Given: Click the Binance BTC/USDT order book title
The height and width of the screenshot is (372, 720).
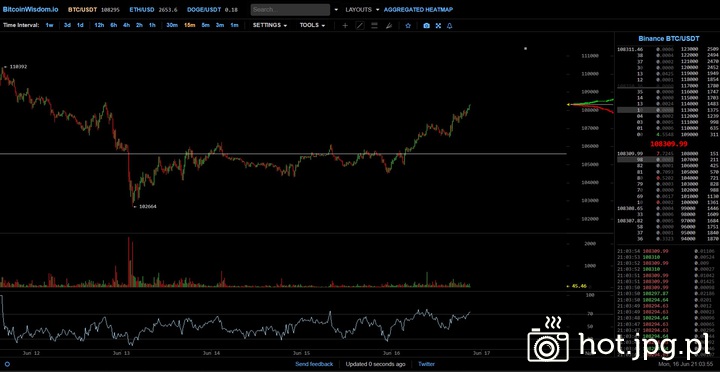Looking at the screenshot, I should click(669, 39).
